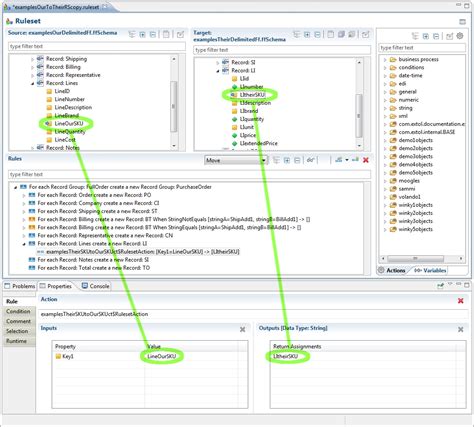Clear Outputs section with gray X
Viewport: 474px width, 427px height.
(461, 329)
